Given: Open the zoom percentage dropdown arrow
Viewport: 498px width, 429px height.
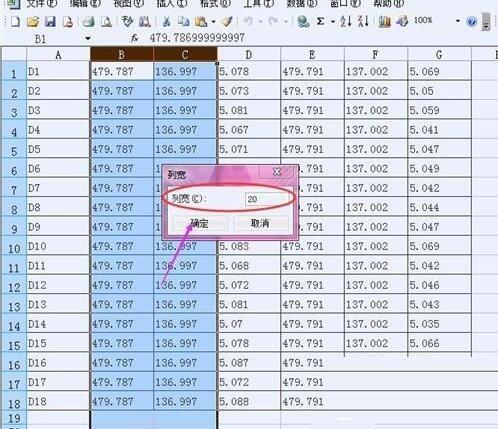Looking at the screenshot, I should point(458,21).
